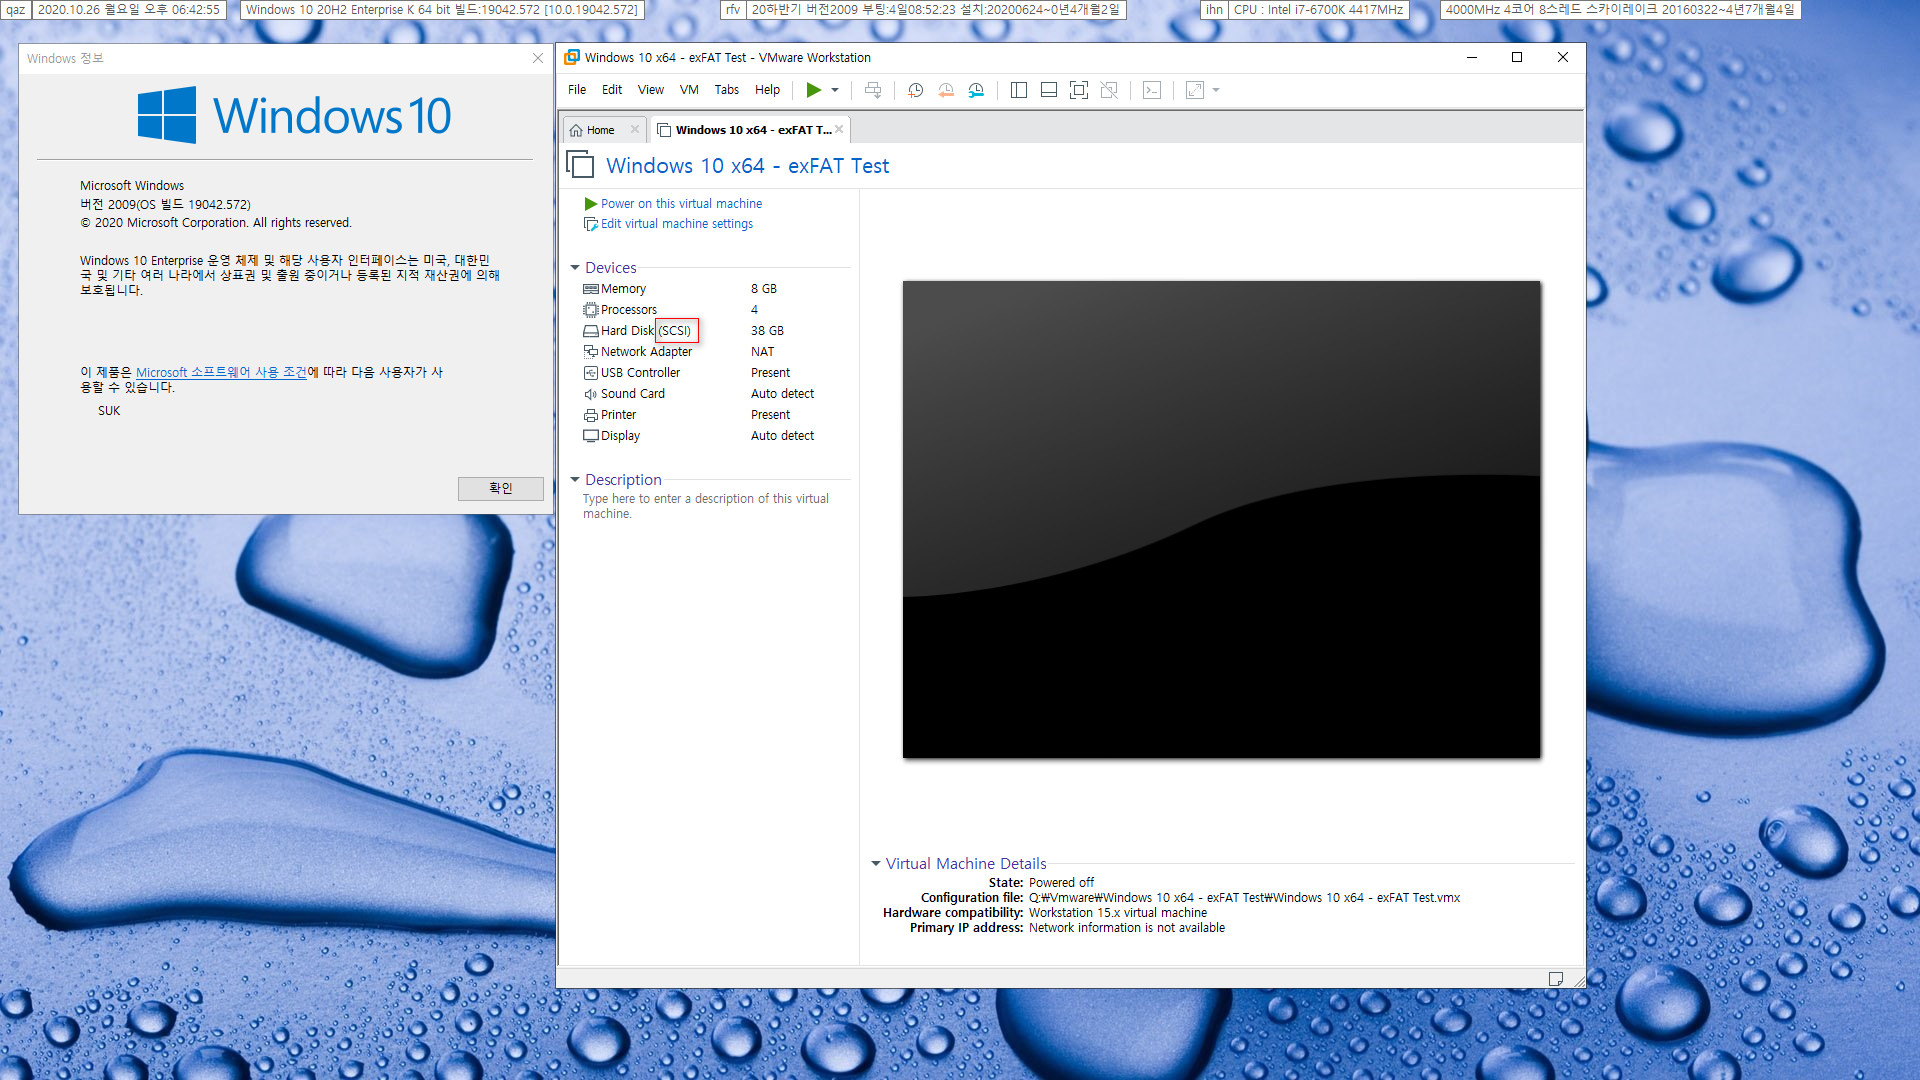Toggle the thumbnail bar panel icon
This screenshot has height=1080, width=1920.
(1049, 90)
